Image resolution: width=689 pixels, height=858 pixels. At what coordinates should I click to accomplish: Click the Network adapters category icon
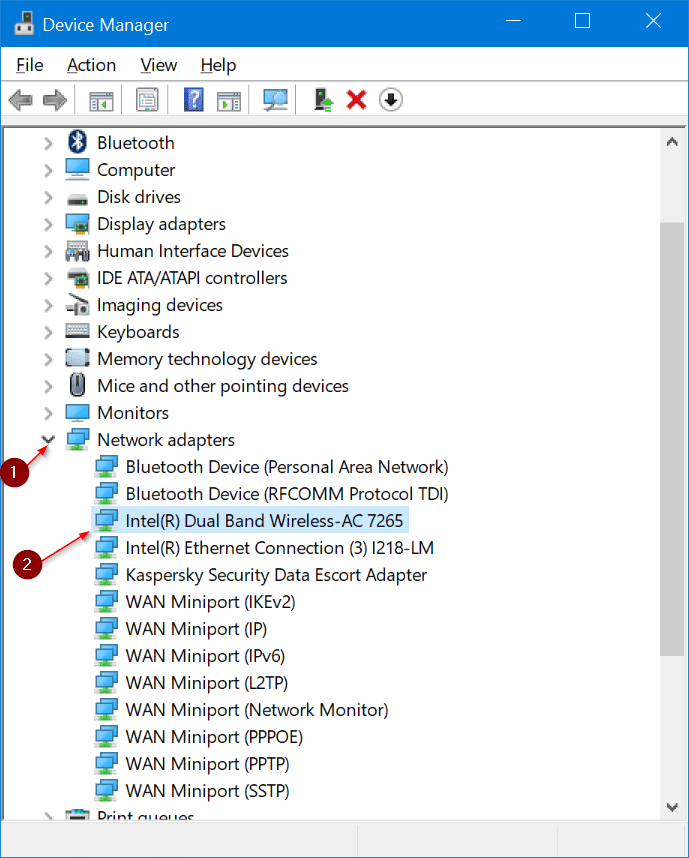pyautogui.click(x=77, y=440)
